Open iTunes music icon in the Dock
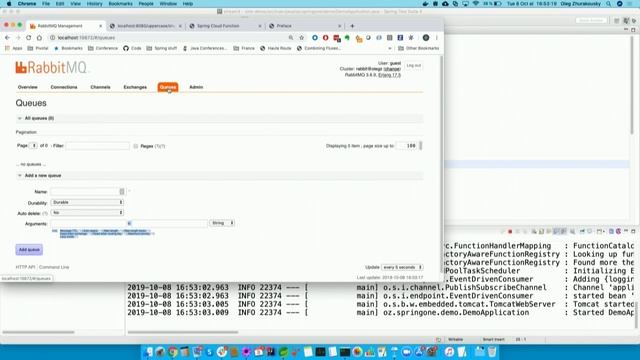This screenshot has width=640, height=360. click(449, 351)
